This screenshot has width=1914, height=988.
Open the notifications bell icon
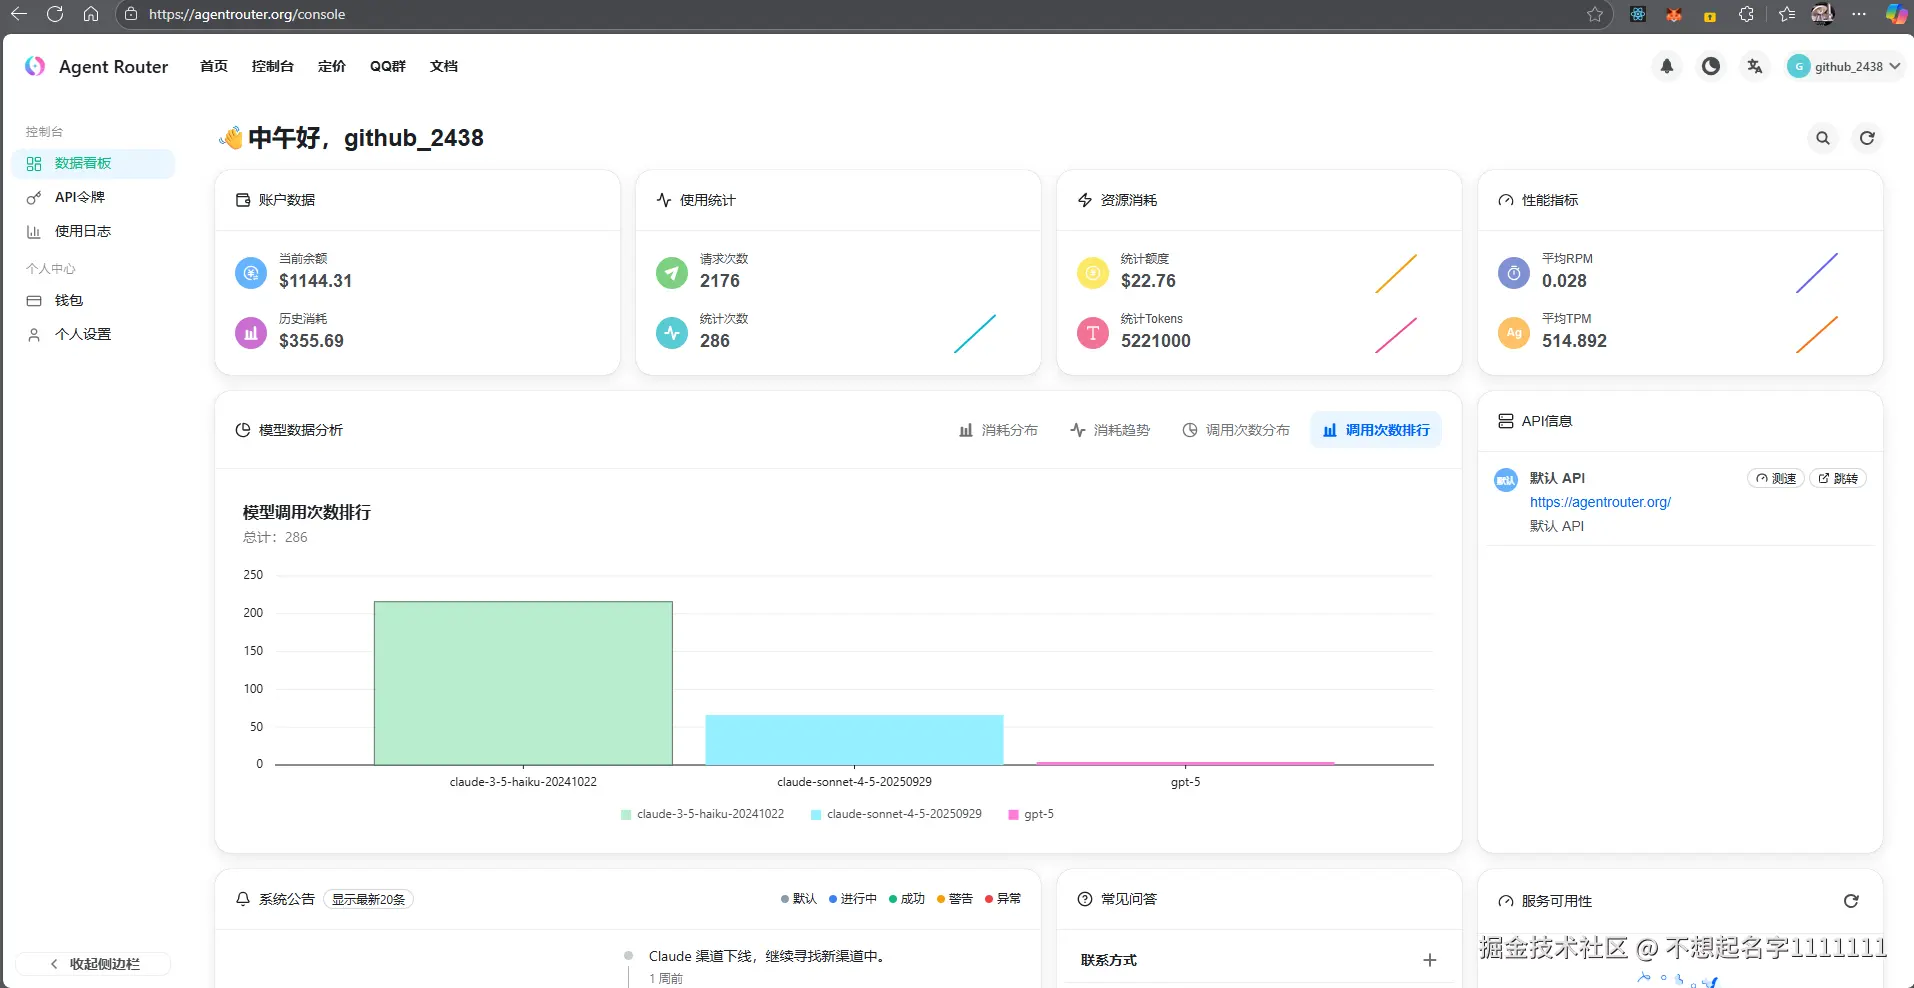(x=1667, y=66)
